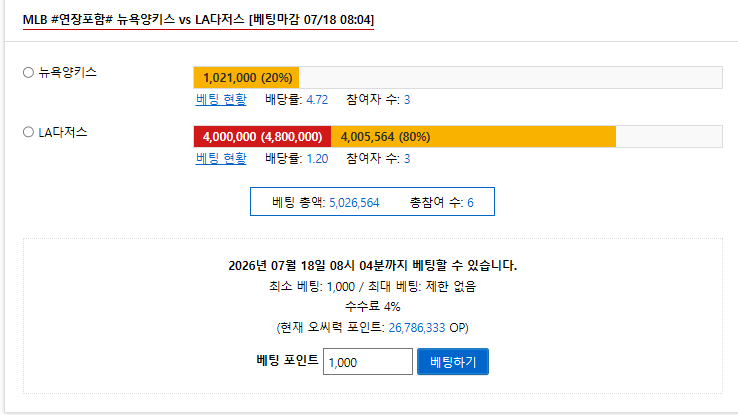Click the MLB 뉴욕양키스 vs LA다저스 title
This screenshot has height=415, width=738.
[198, 20]
